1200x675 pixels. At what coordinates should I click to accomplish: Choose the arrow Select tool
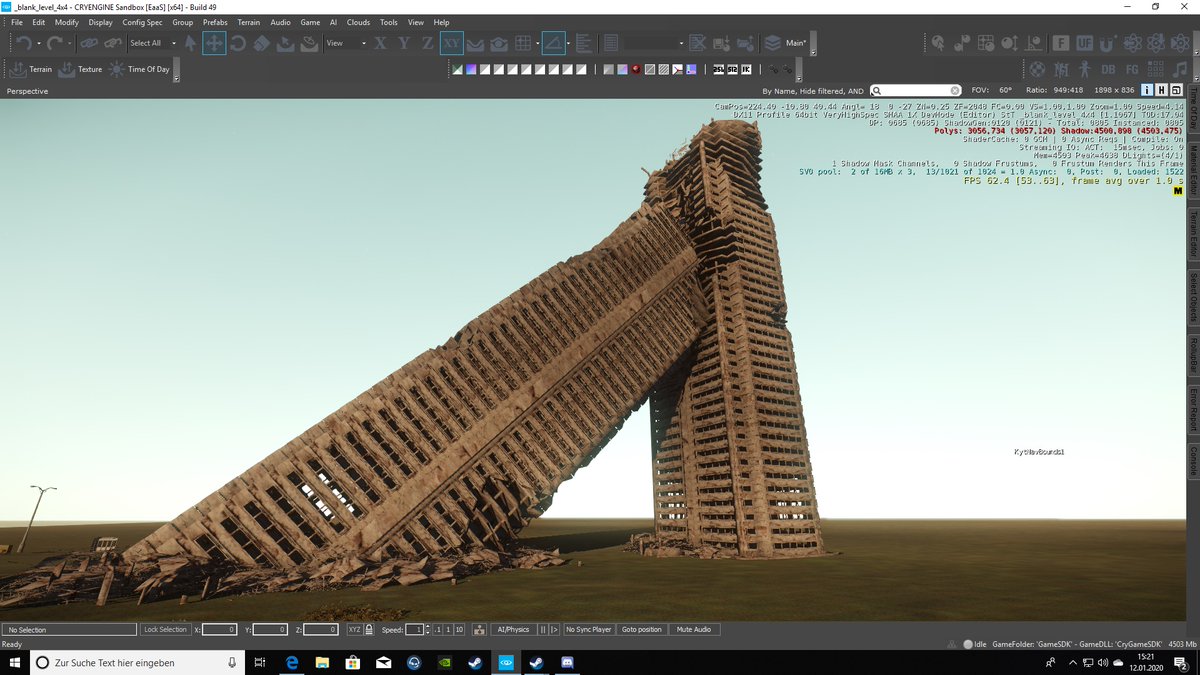click(191, 43)
